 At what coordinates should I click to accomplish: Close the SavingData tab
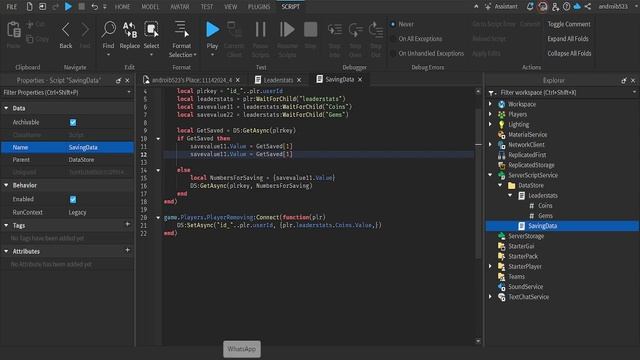360,80
